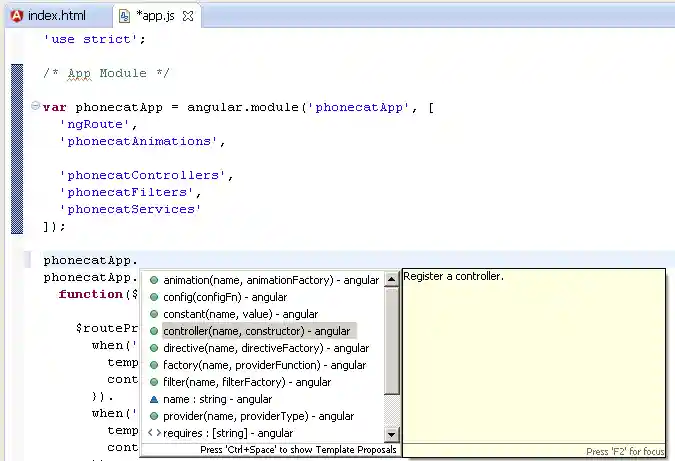Click the closing ]); line

pyautogui.click(x=54, y=226)
